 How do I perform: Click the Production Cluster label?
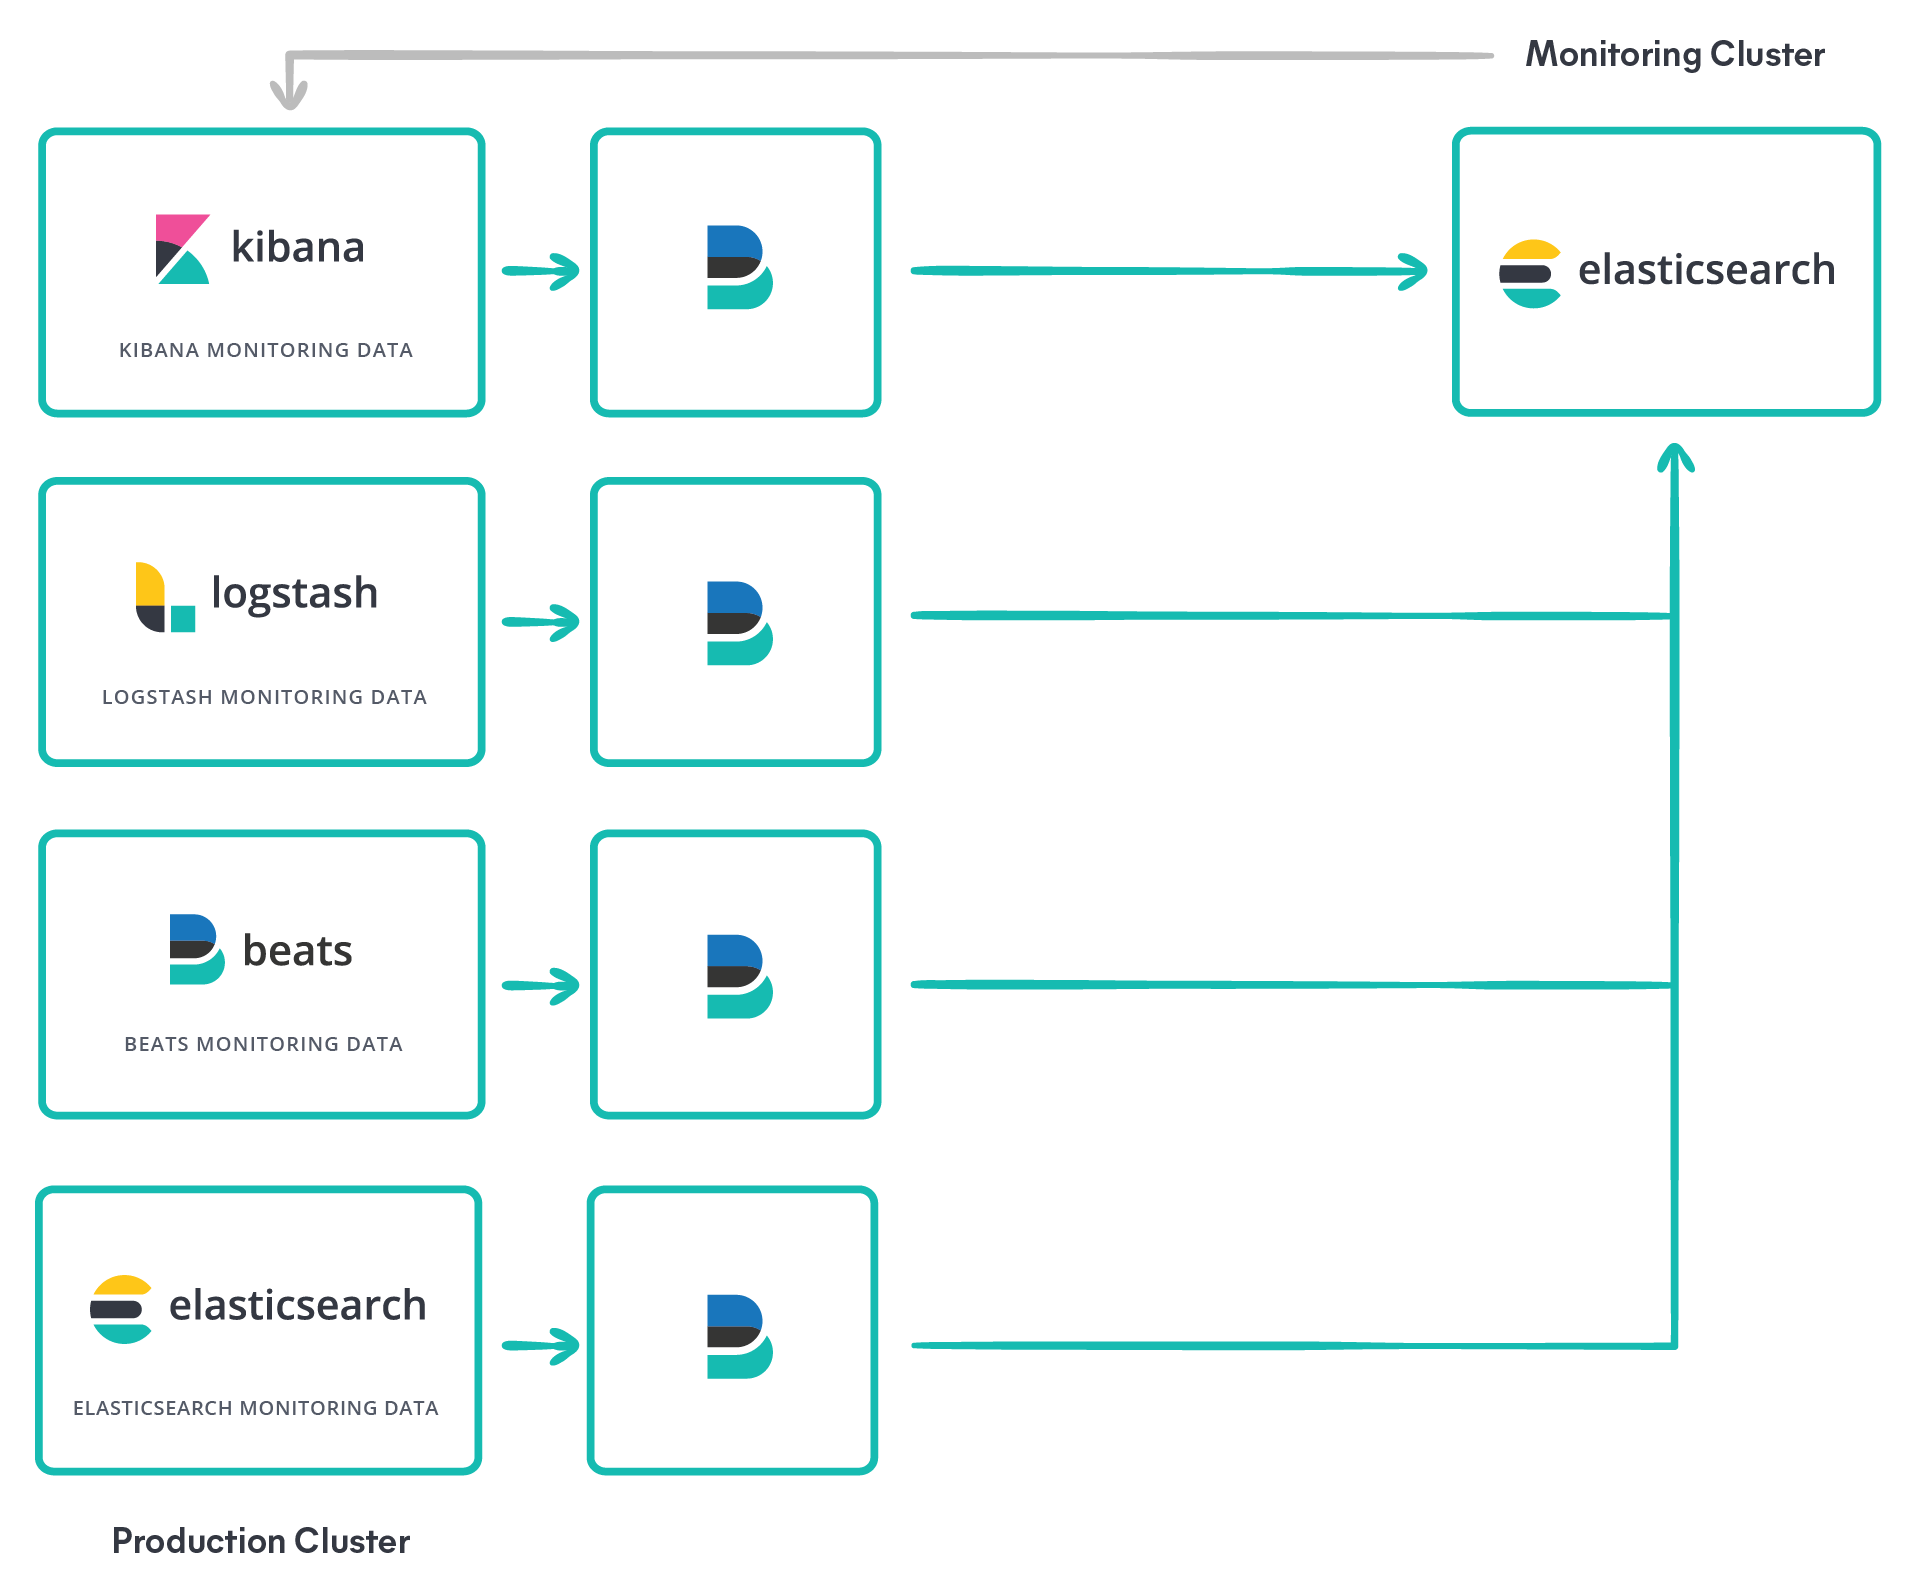pyautogui.click(x=260, y=1541)
